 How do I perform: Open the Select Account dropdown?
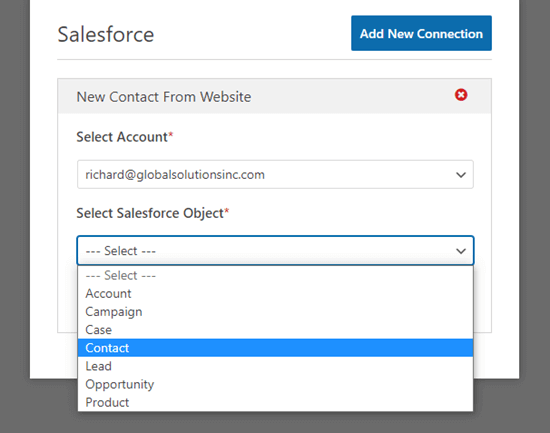(275, 174)
